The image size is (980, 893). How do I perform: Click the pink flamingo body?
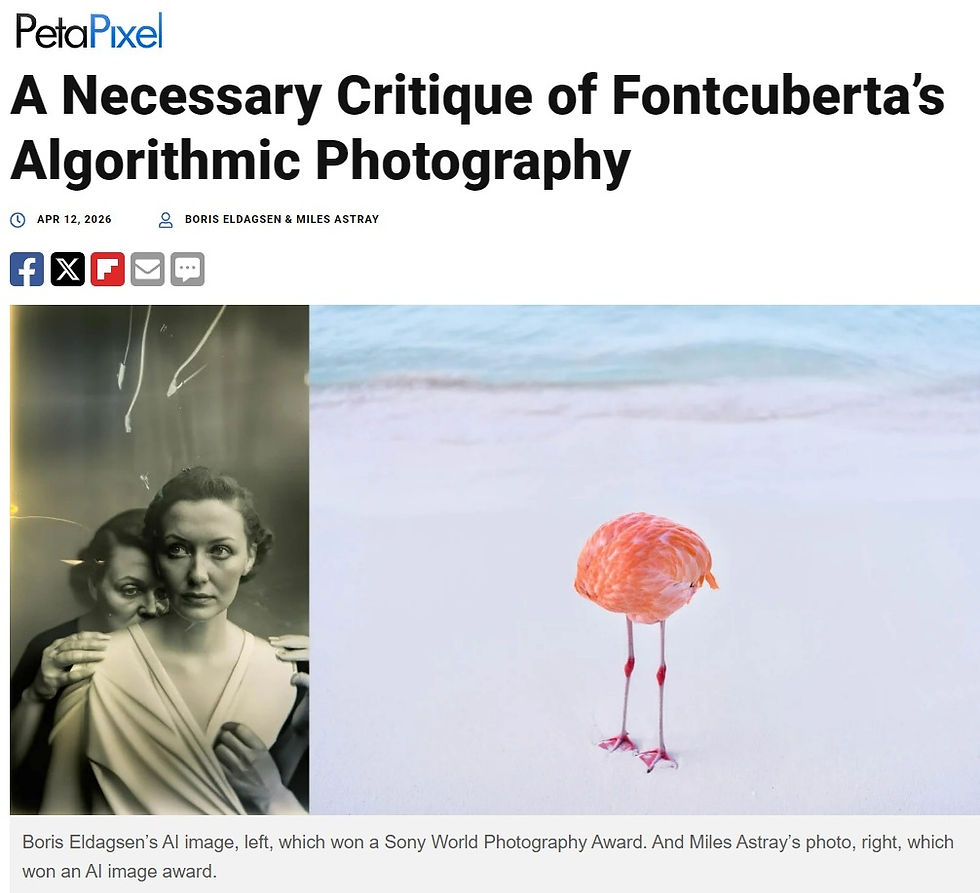pyautogui.click(x=646, y=567)
